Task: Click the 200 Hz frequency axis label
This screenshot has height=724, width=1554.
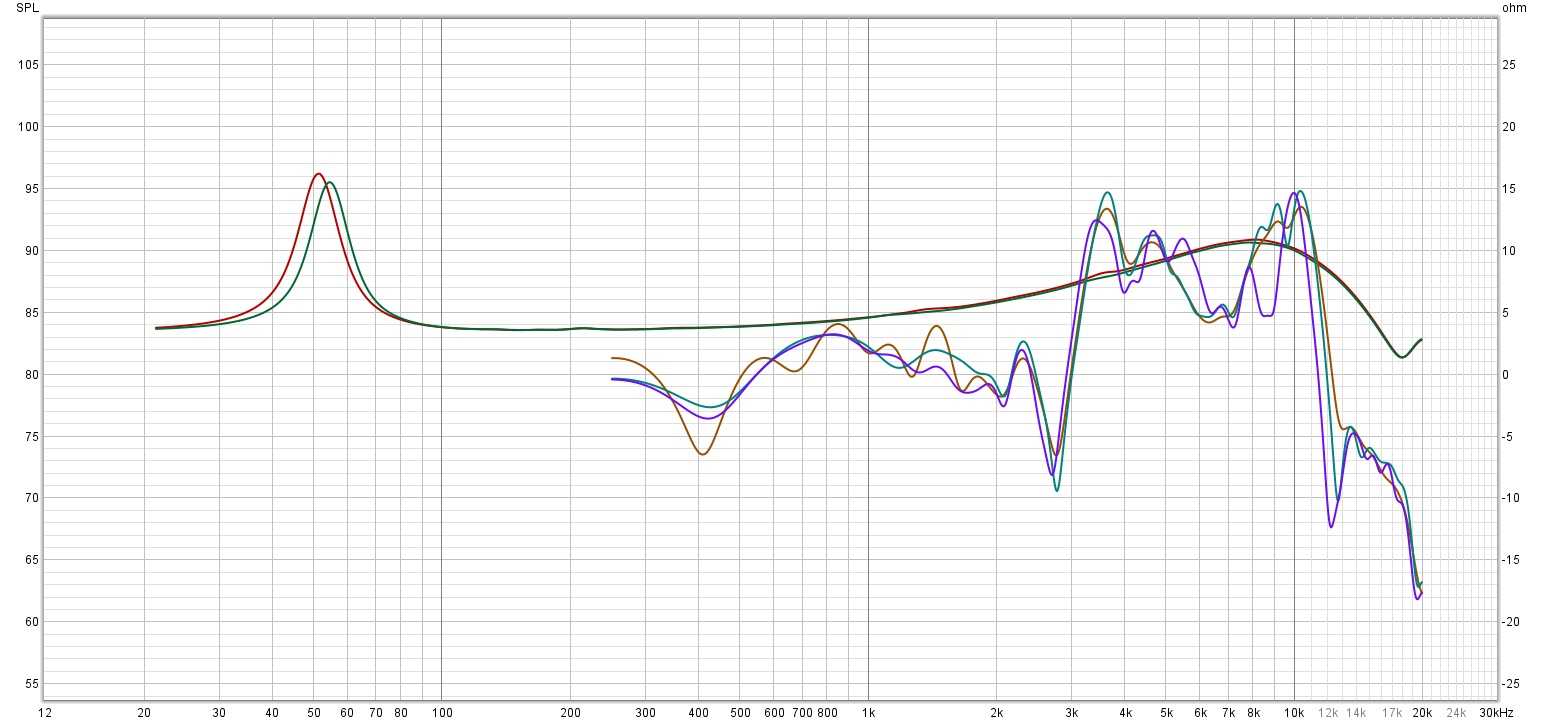Action: pyautogui.click(x=570, y=713)
